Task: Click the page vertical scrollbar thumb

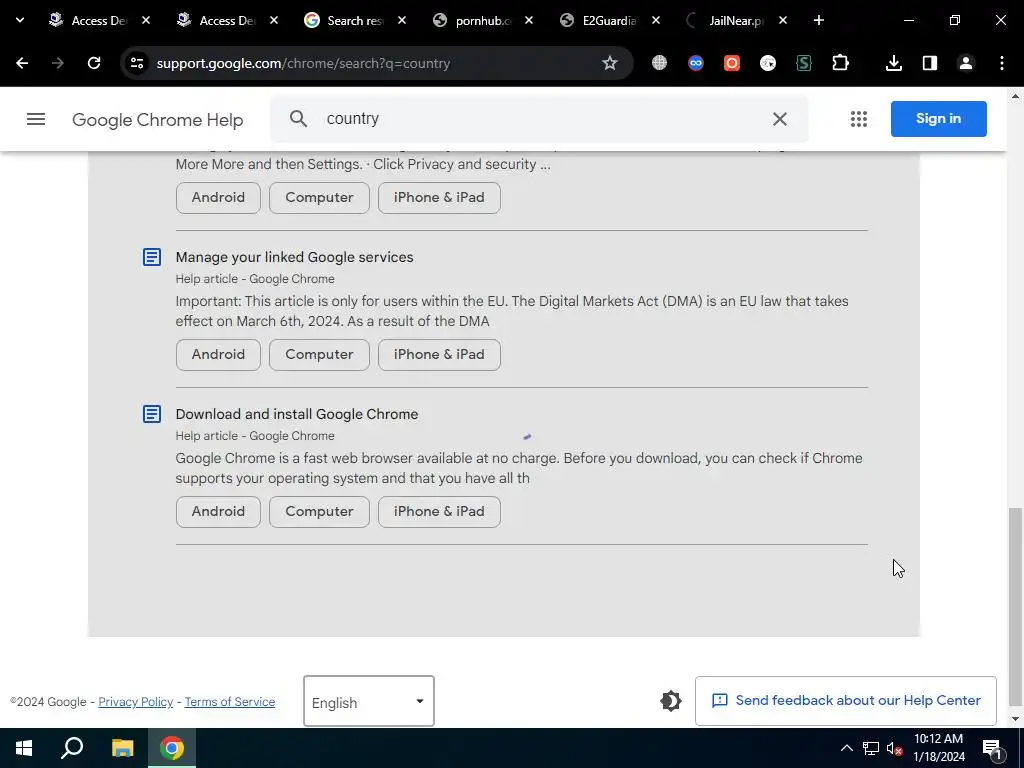Action: [x=1015, y=609]
